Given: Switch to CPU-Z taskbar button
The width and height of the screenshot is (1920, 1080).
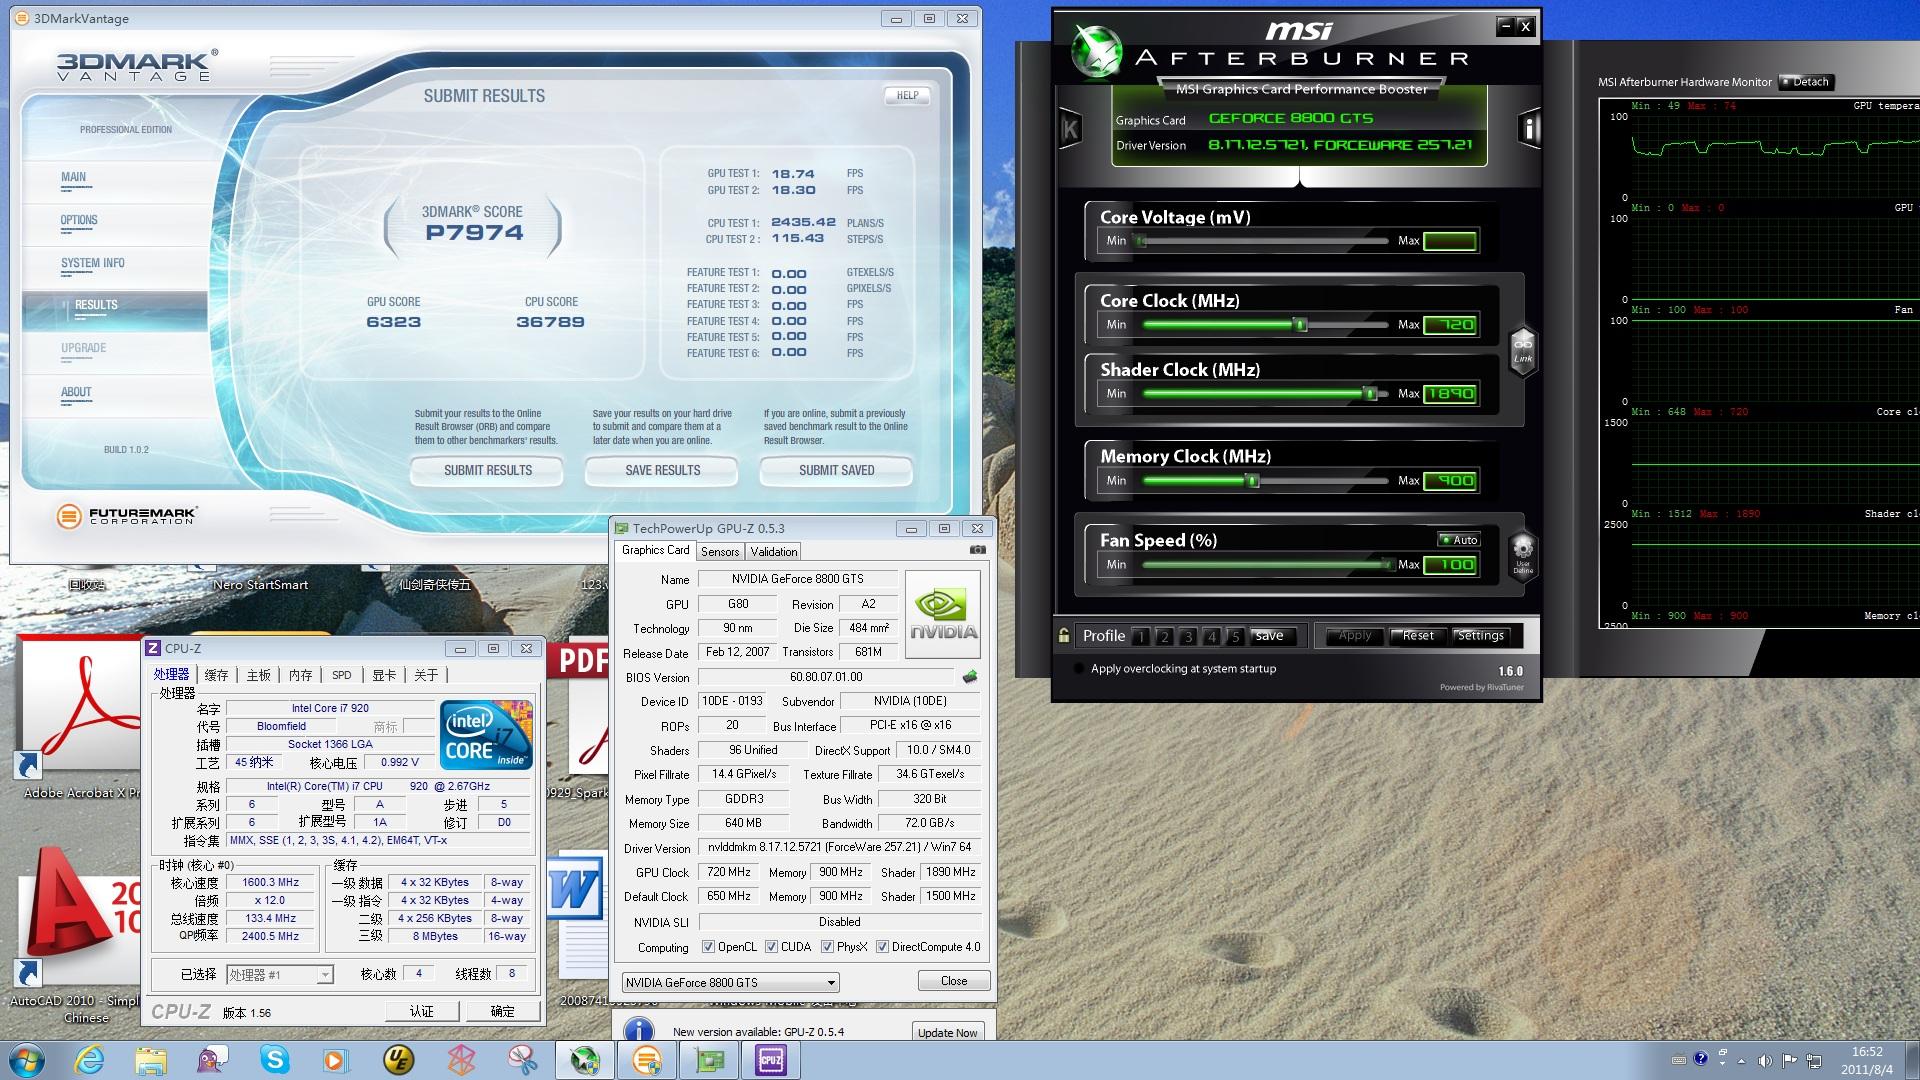Looking at the screenshot, I should click(771, 1060).
